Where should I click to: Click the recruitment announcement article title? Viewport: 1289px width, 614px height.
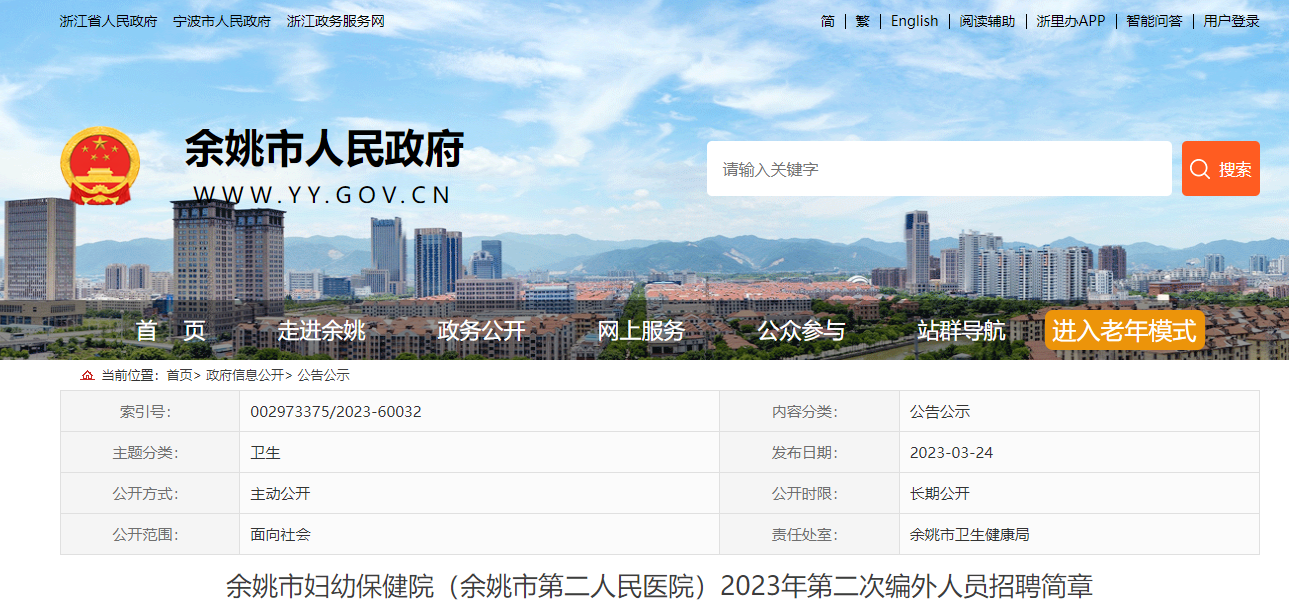(660, 586)
